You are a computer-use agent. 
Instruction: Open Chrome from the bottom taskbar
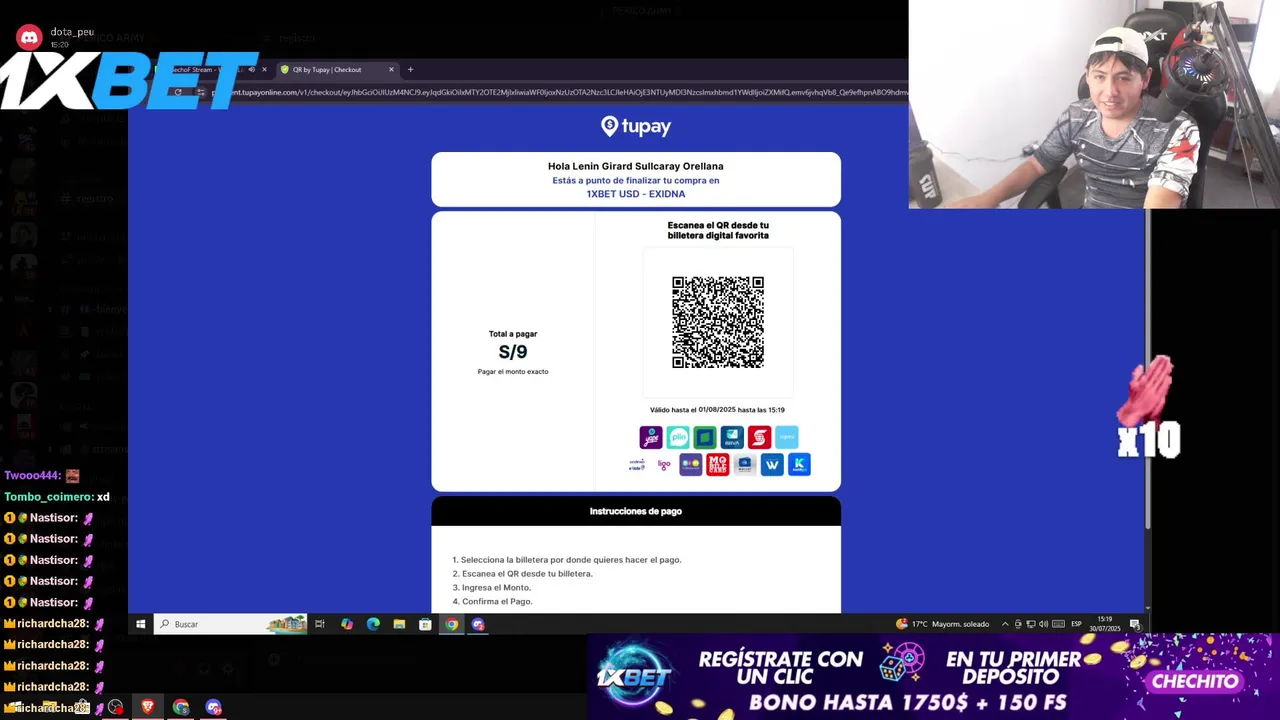[x=181, y=708]
